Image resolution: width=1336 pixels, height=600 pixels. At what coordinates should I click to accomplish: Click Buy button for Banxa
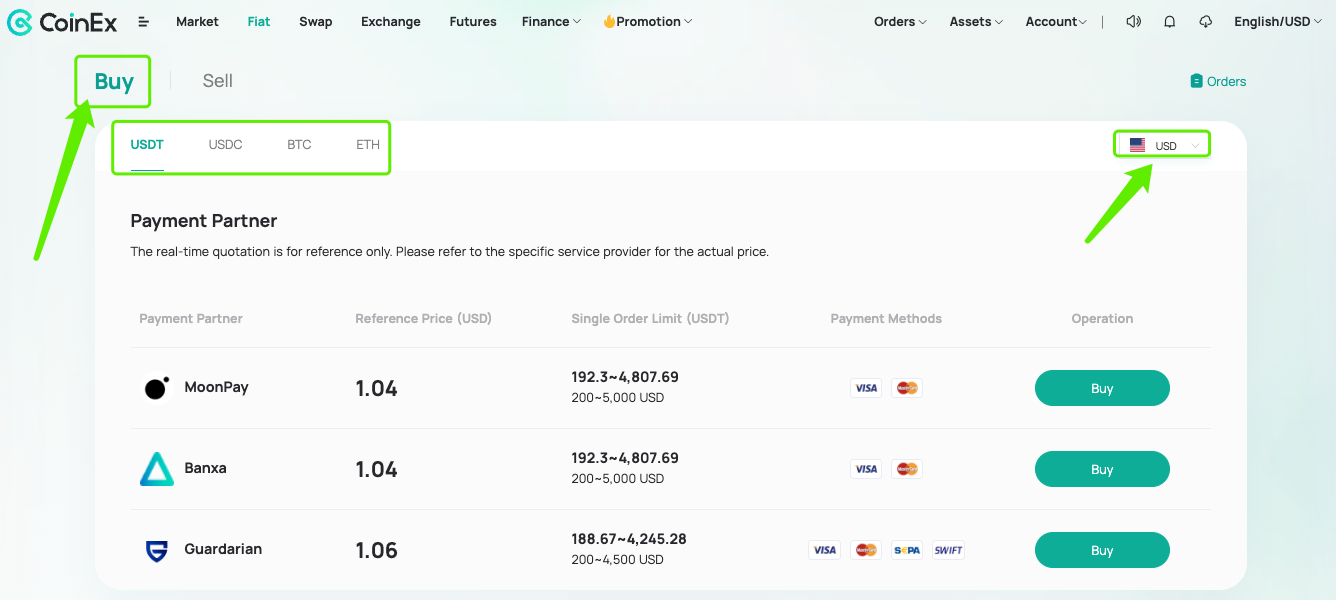click(x=1102, y=469)
